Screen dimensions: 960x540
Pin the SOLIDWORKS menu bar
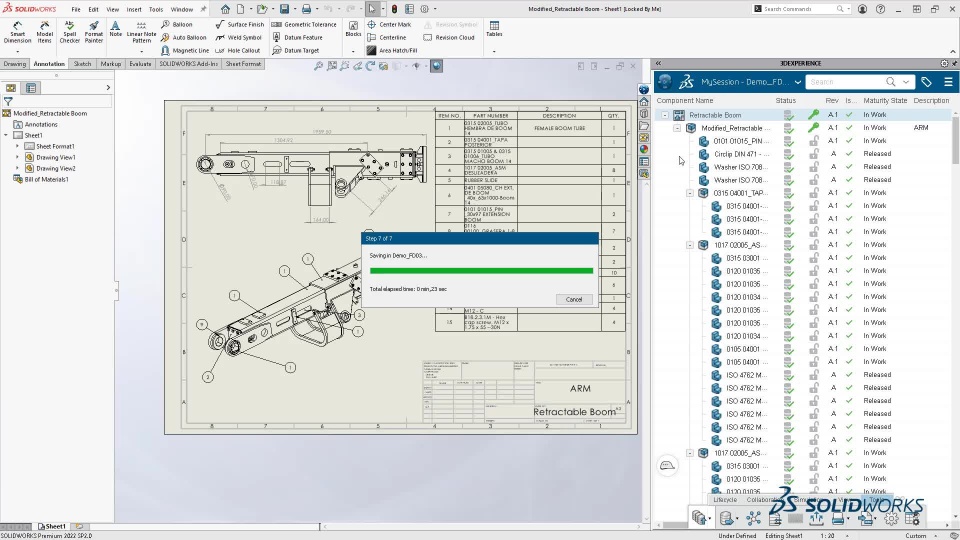[203, 9]
